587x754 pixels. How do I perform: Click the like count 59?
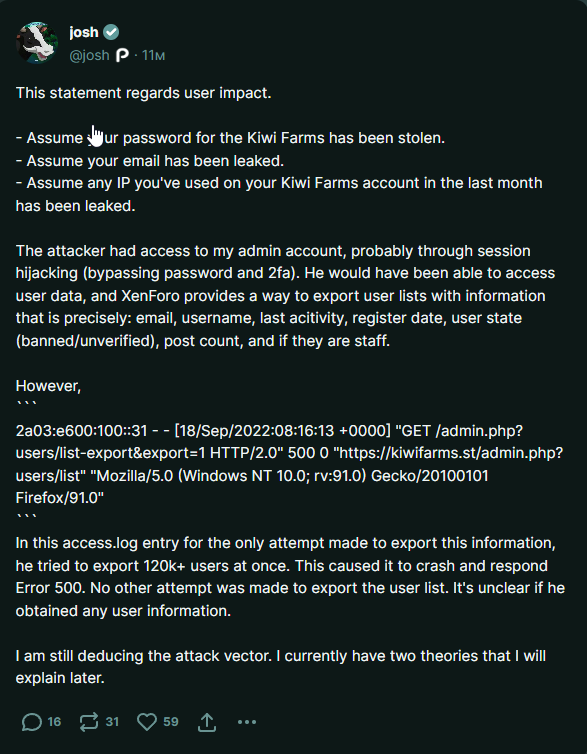(x=171, y=722)
